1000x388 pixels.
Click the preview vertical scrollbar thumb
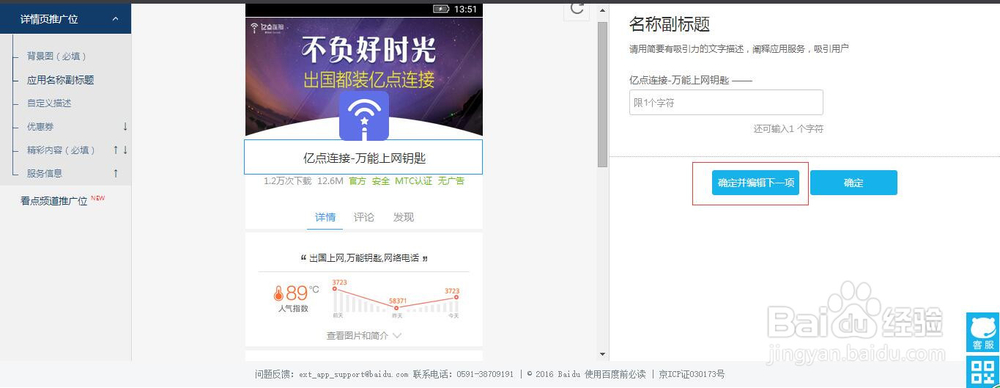pyautogui.click(x=602, y=94)
